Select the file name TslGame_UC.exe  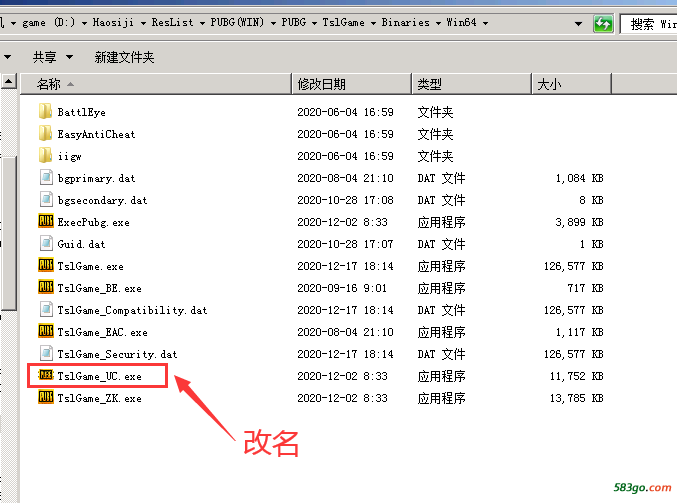[99, 376]
